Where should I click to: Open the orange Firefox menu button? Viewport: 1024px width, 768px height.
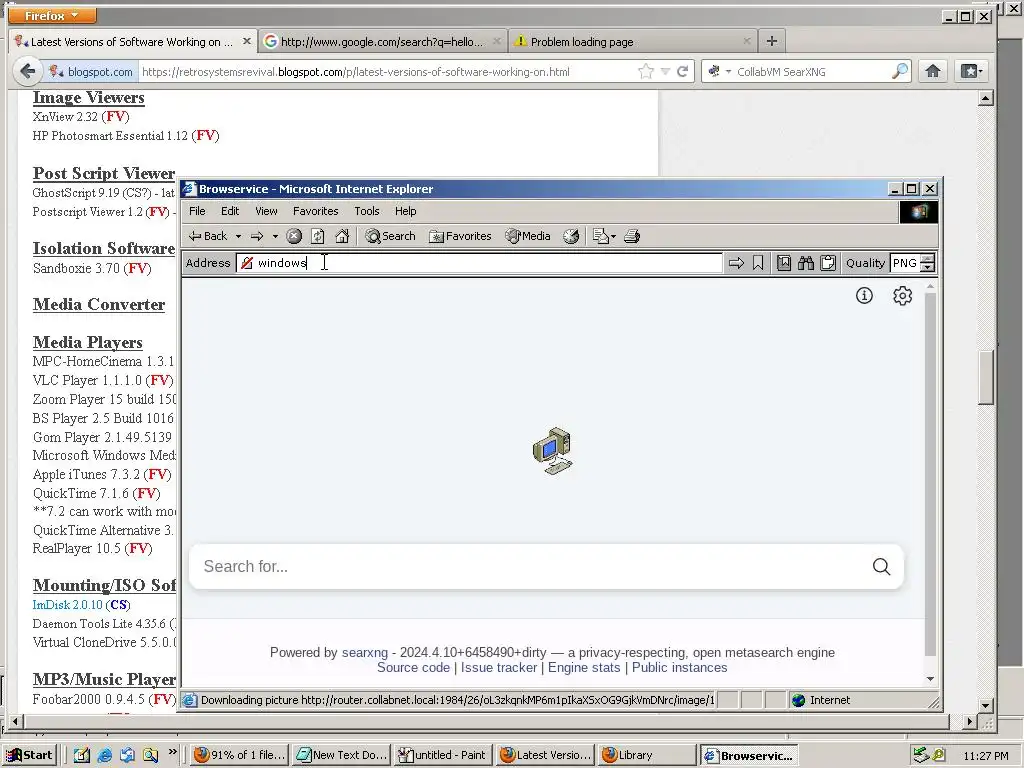52,15
